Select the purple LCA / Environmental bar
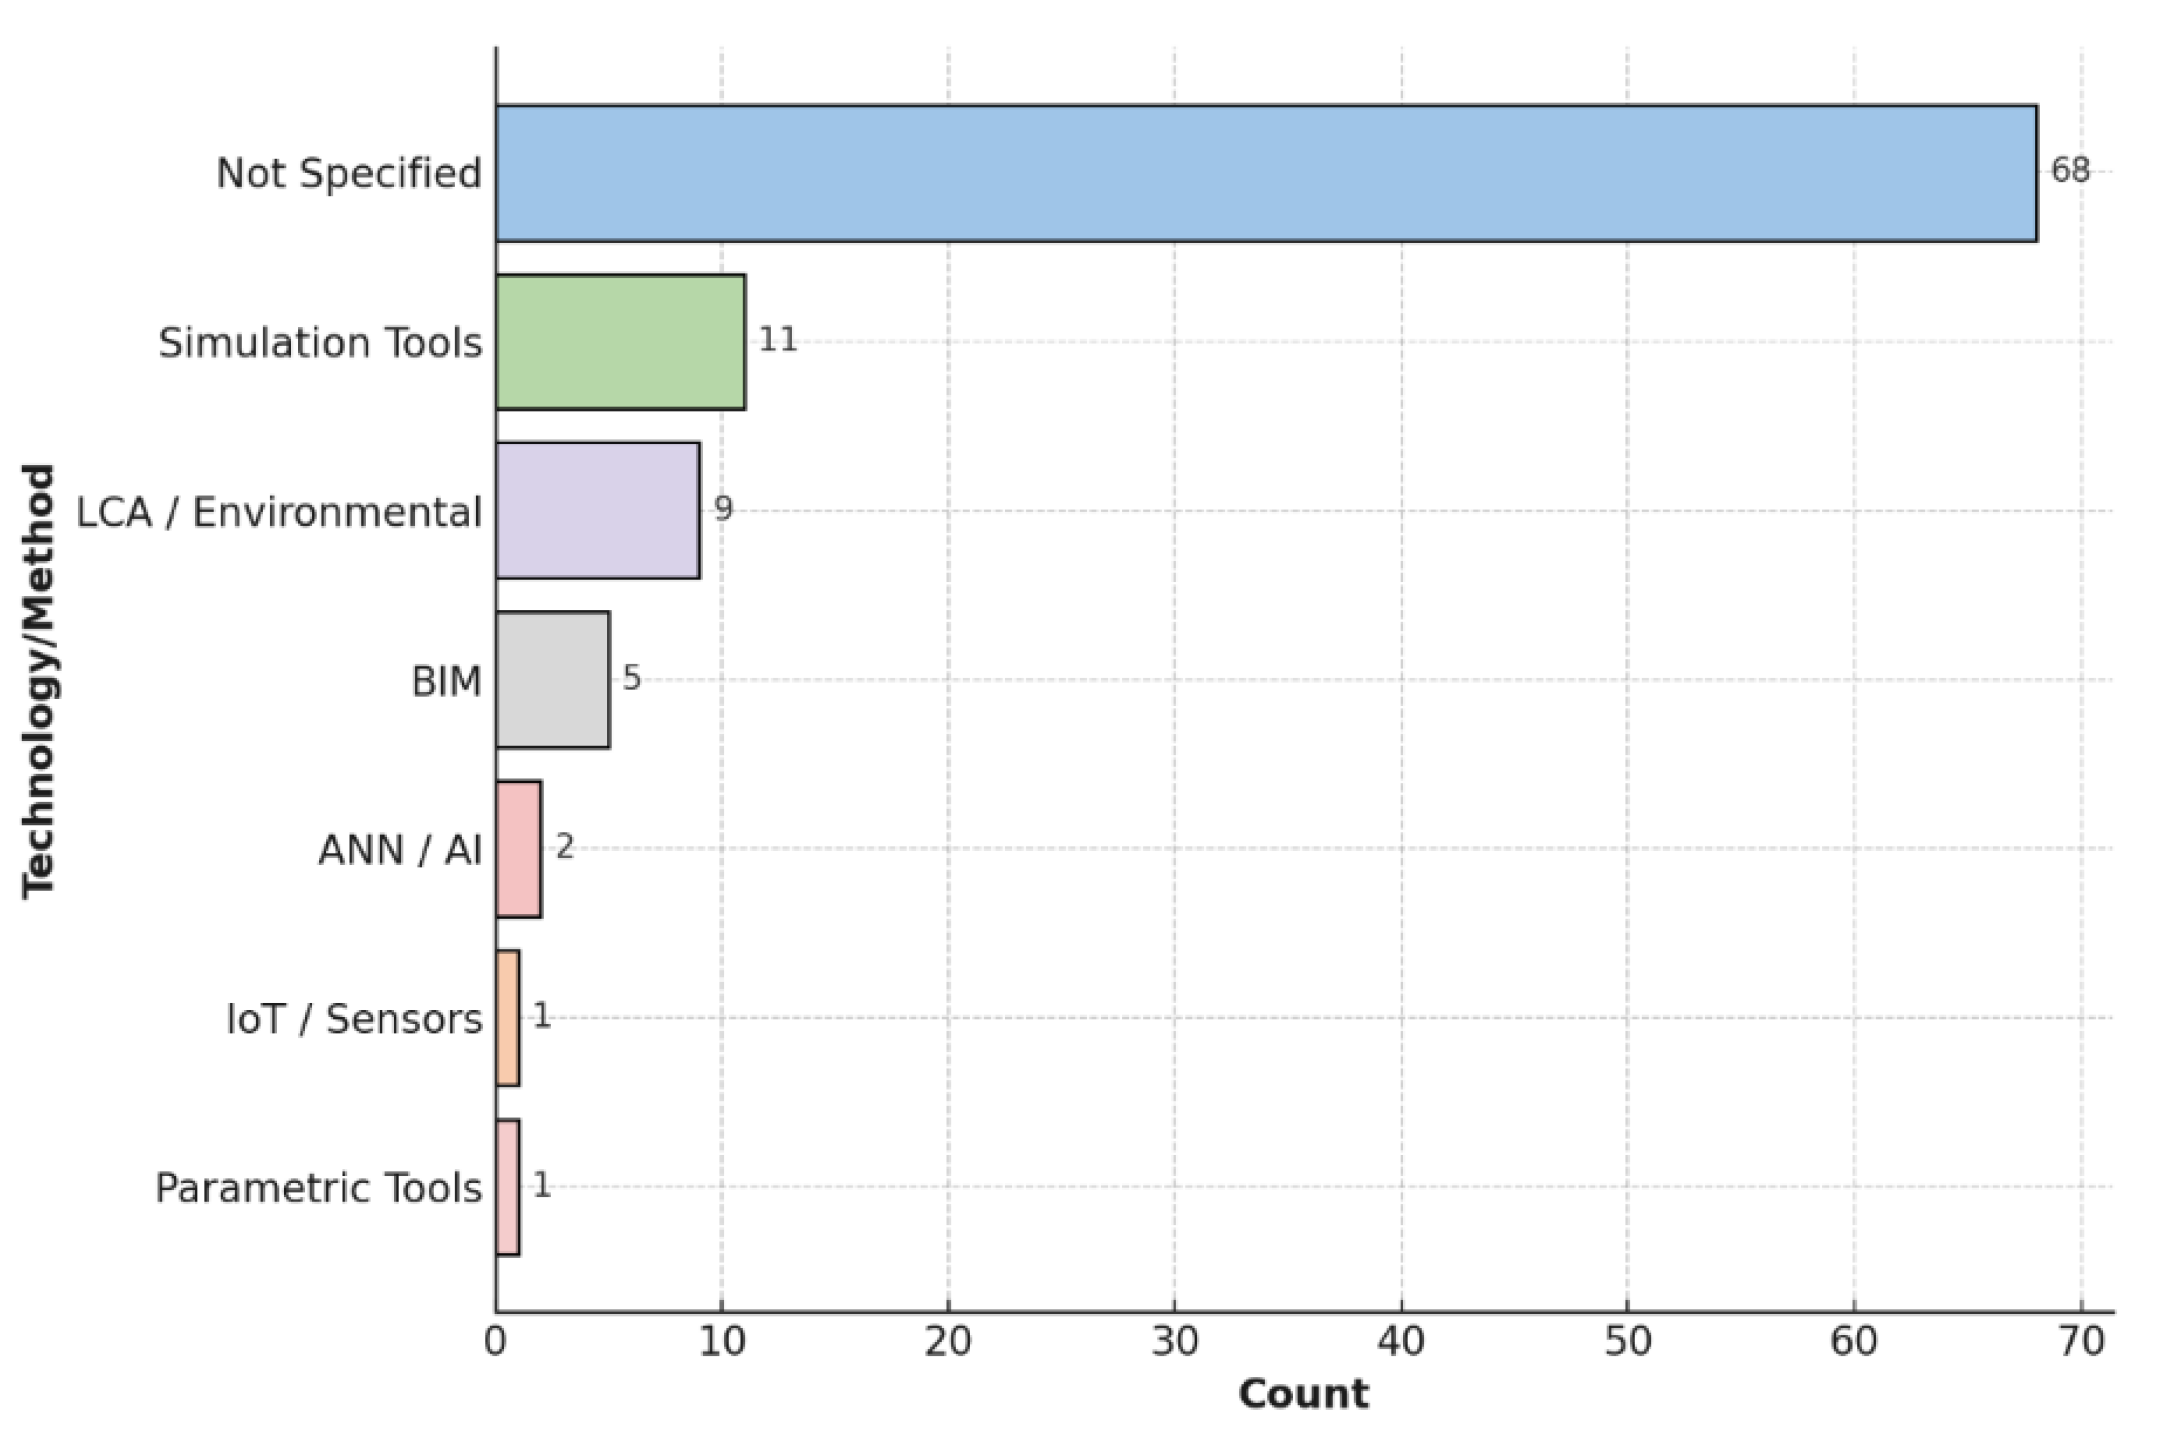The image size is (2163, 1447). (597, 510)
